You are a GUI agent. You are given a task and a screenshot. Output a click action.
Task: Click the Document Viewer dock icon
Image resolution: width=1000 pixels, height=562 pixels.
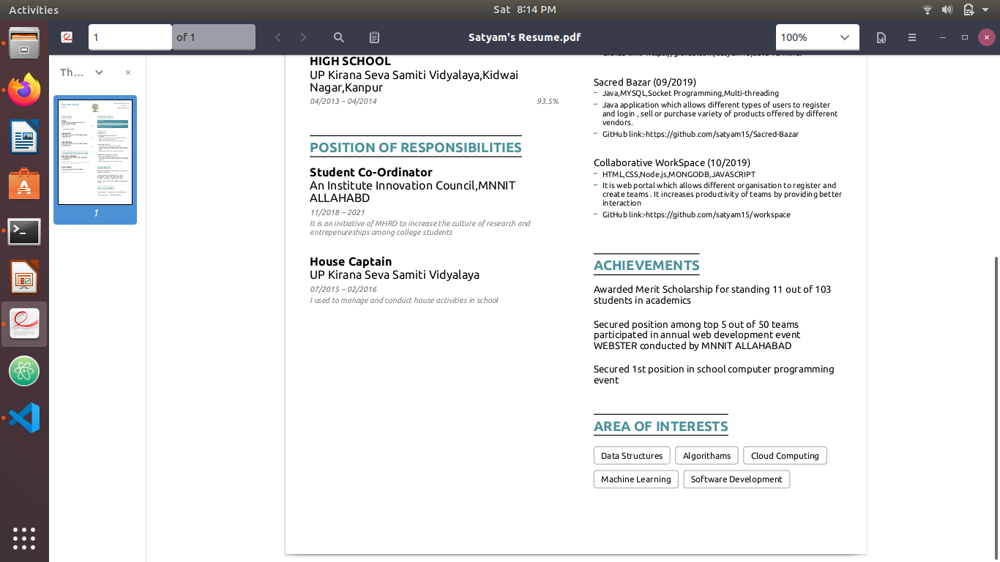pyautogui.click(x=24, y=324)
